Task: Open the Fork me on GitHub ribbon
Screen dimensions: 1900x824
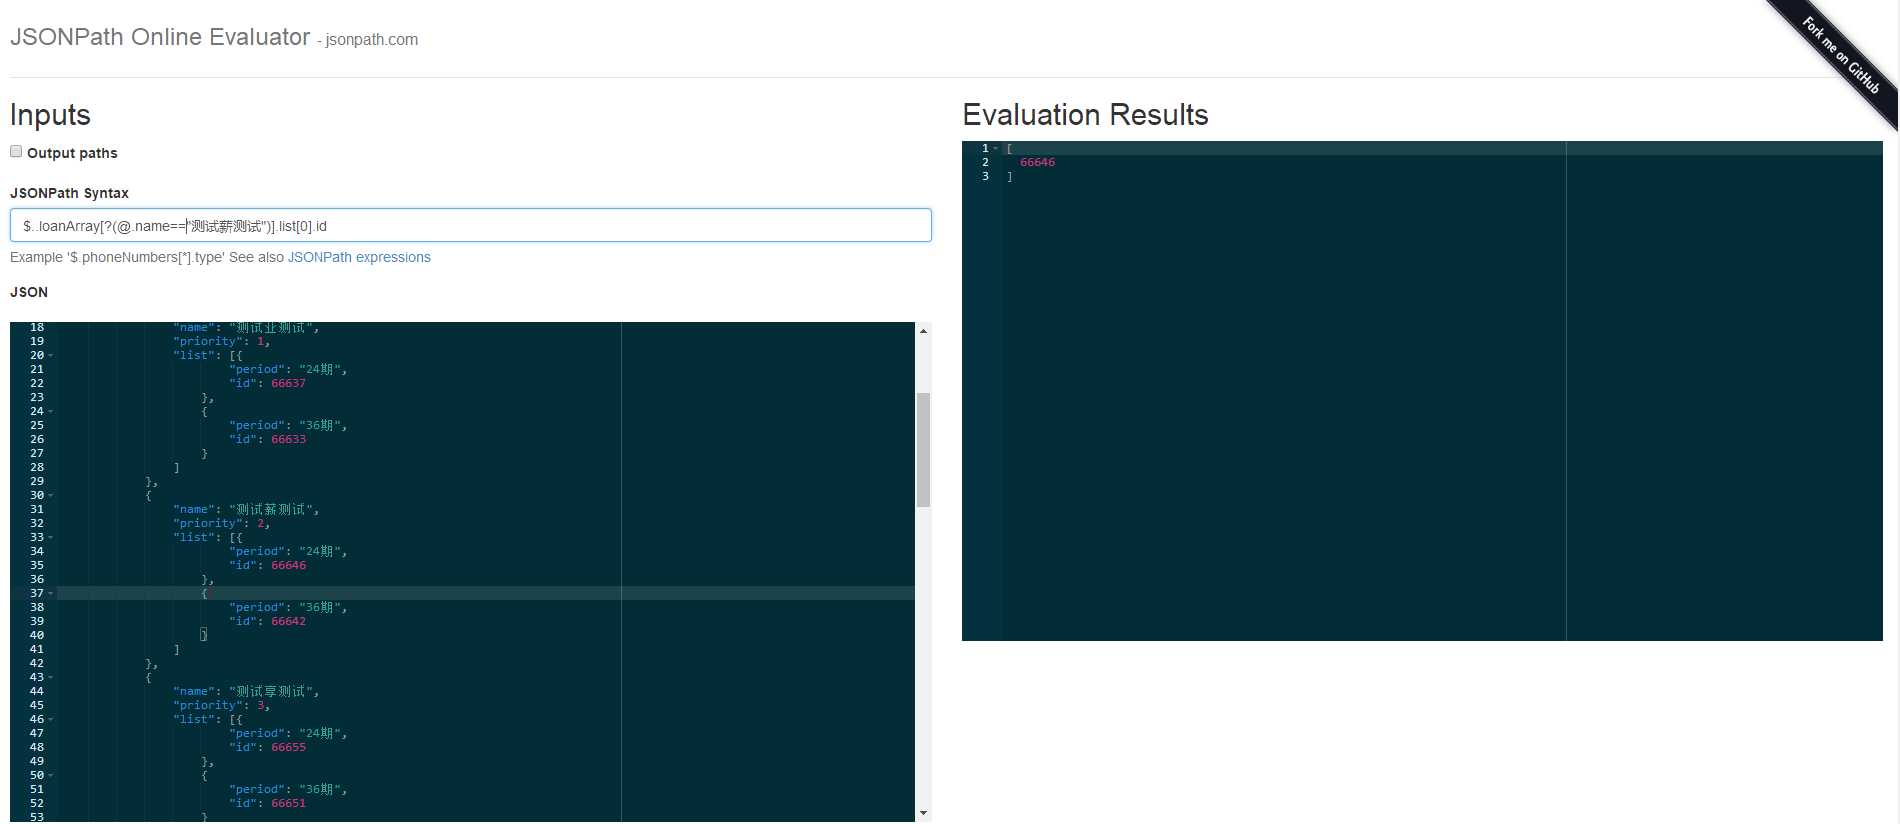Action: pyautogui.click(x=1840, y=55)
